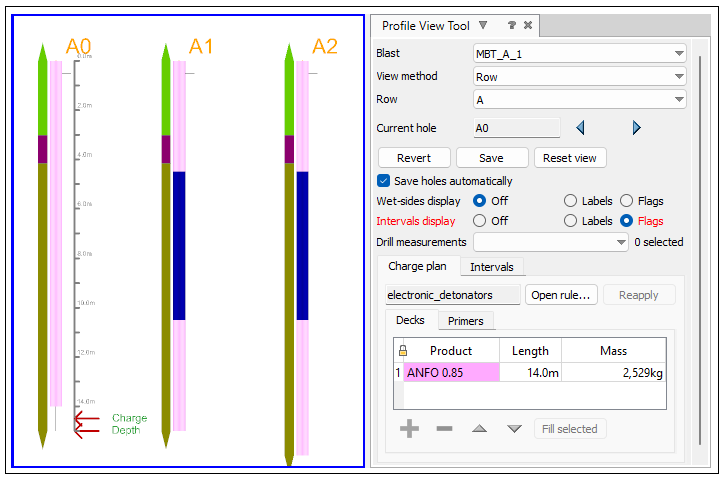Screen dimensions: 727x482
Task: Click the Current hole field A0
Action: (517, 128)
